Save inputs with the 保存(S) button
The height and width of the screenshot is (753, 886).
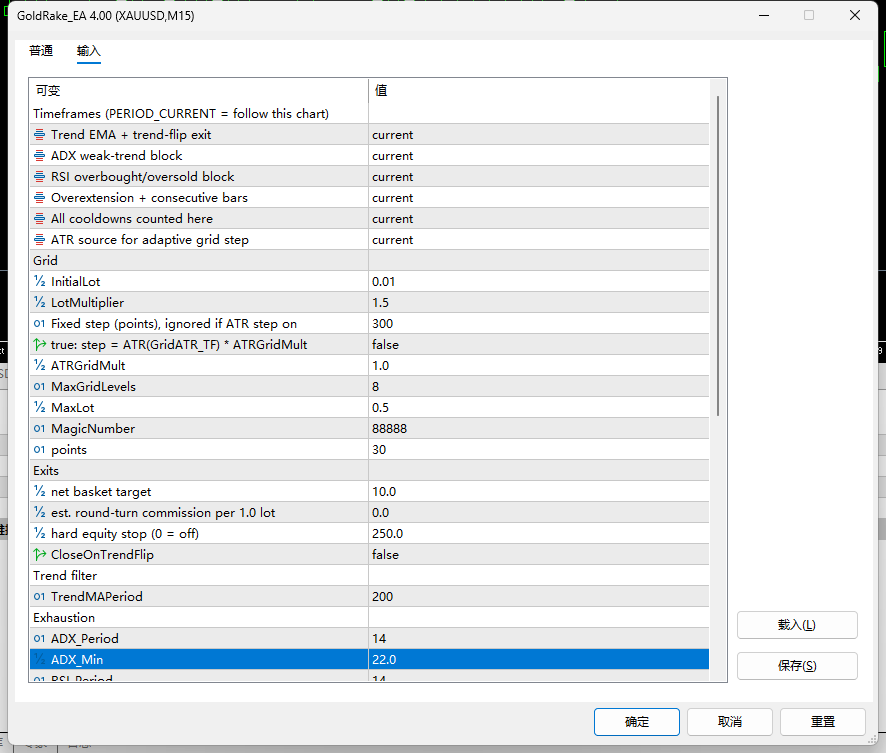pyautogui.click(x=797, y=665)
